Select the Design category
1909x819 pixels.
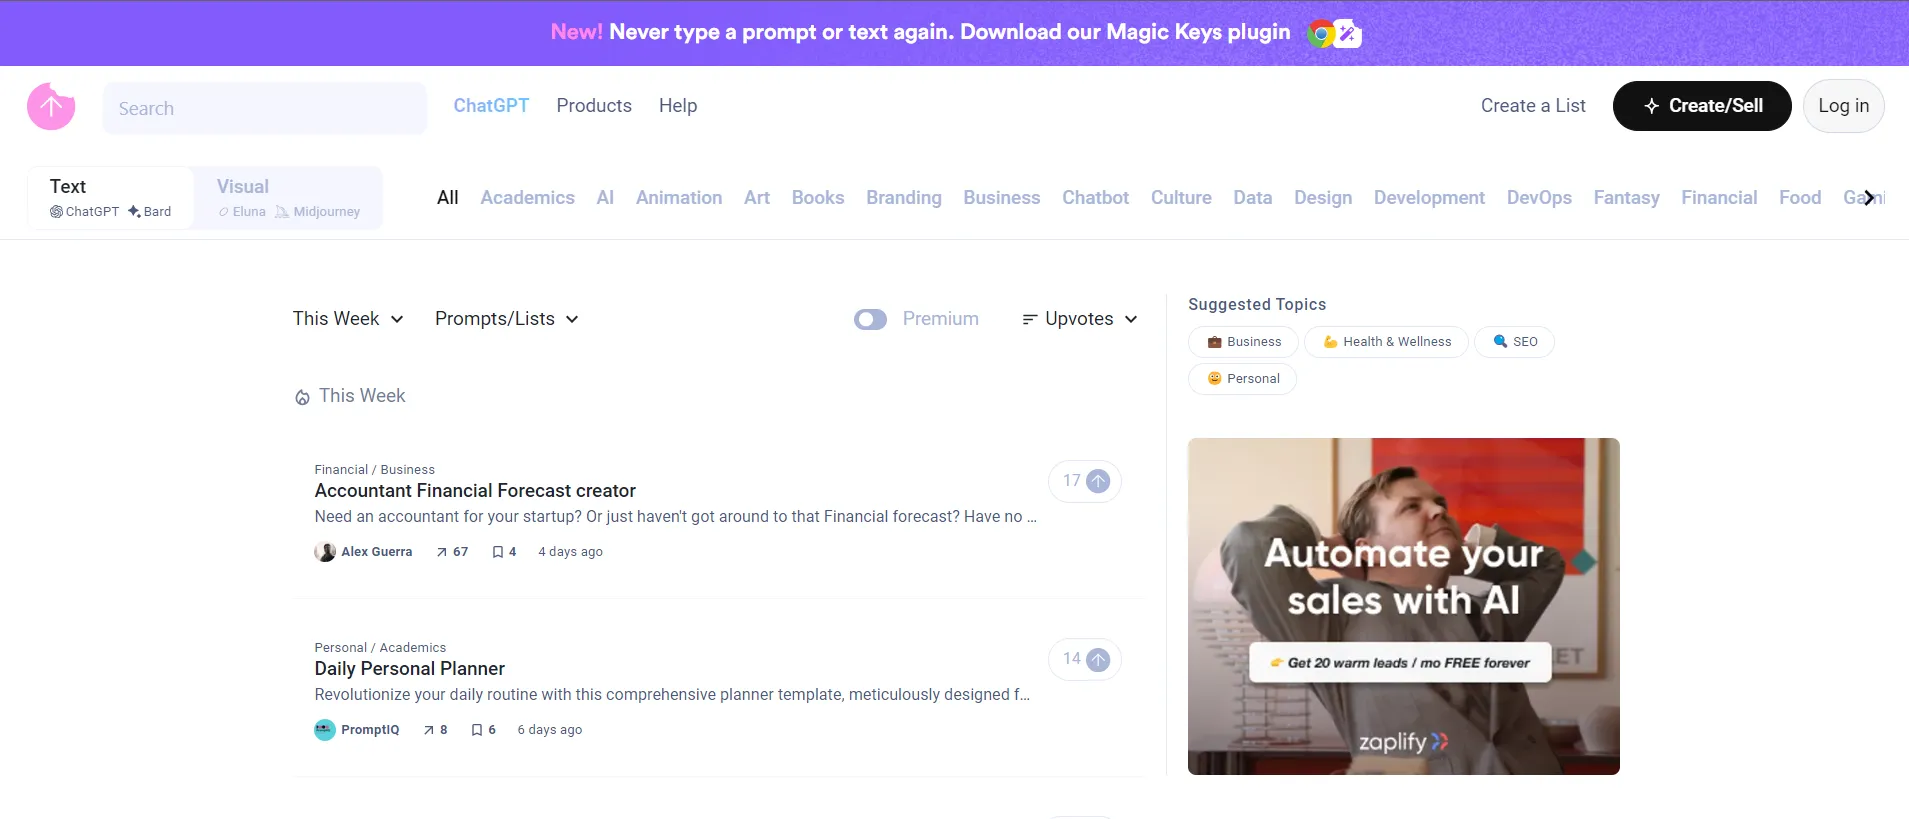pos(1323,198)
